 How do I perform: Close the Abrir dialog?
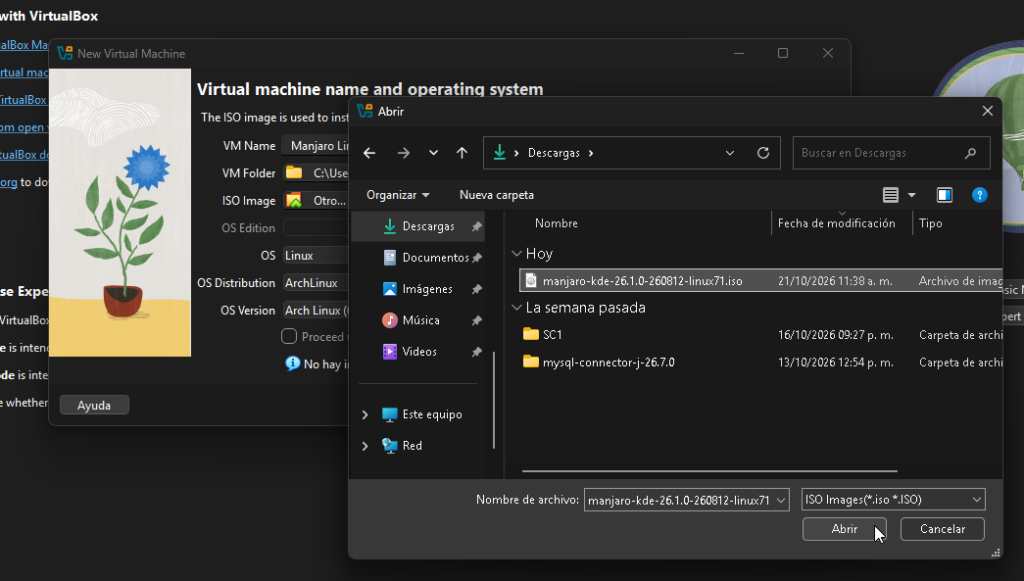(x=987, y=112)
